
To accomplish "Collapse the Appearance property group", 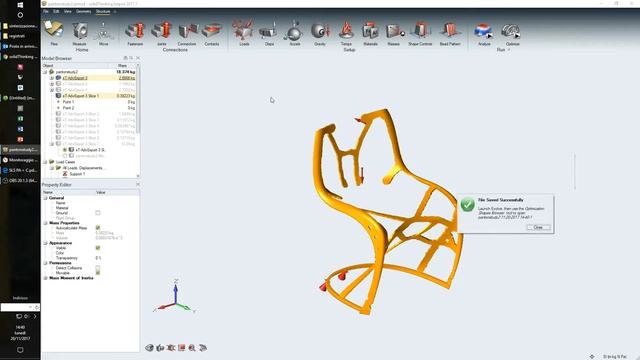I will coord(45,243).
